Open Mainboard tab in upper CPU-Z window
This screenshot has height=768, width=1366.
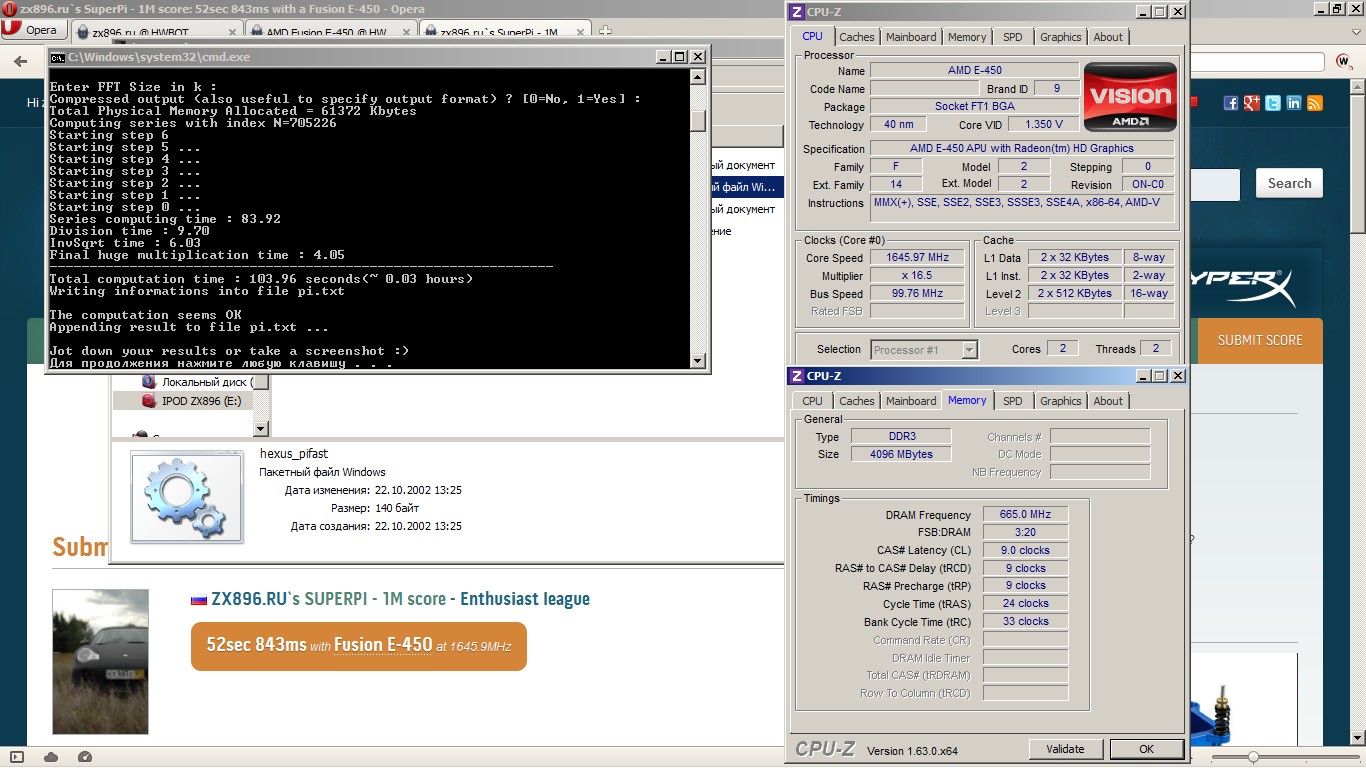tap(911, 37)
